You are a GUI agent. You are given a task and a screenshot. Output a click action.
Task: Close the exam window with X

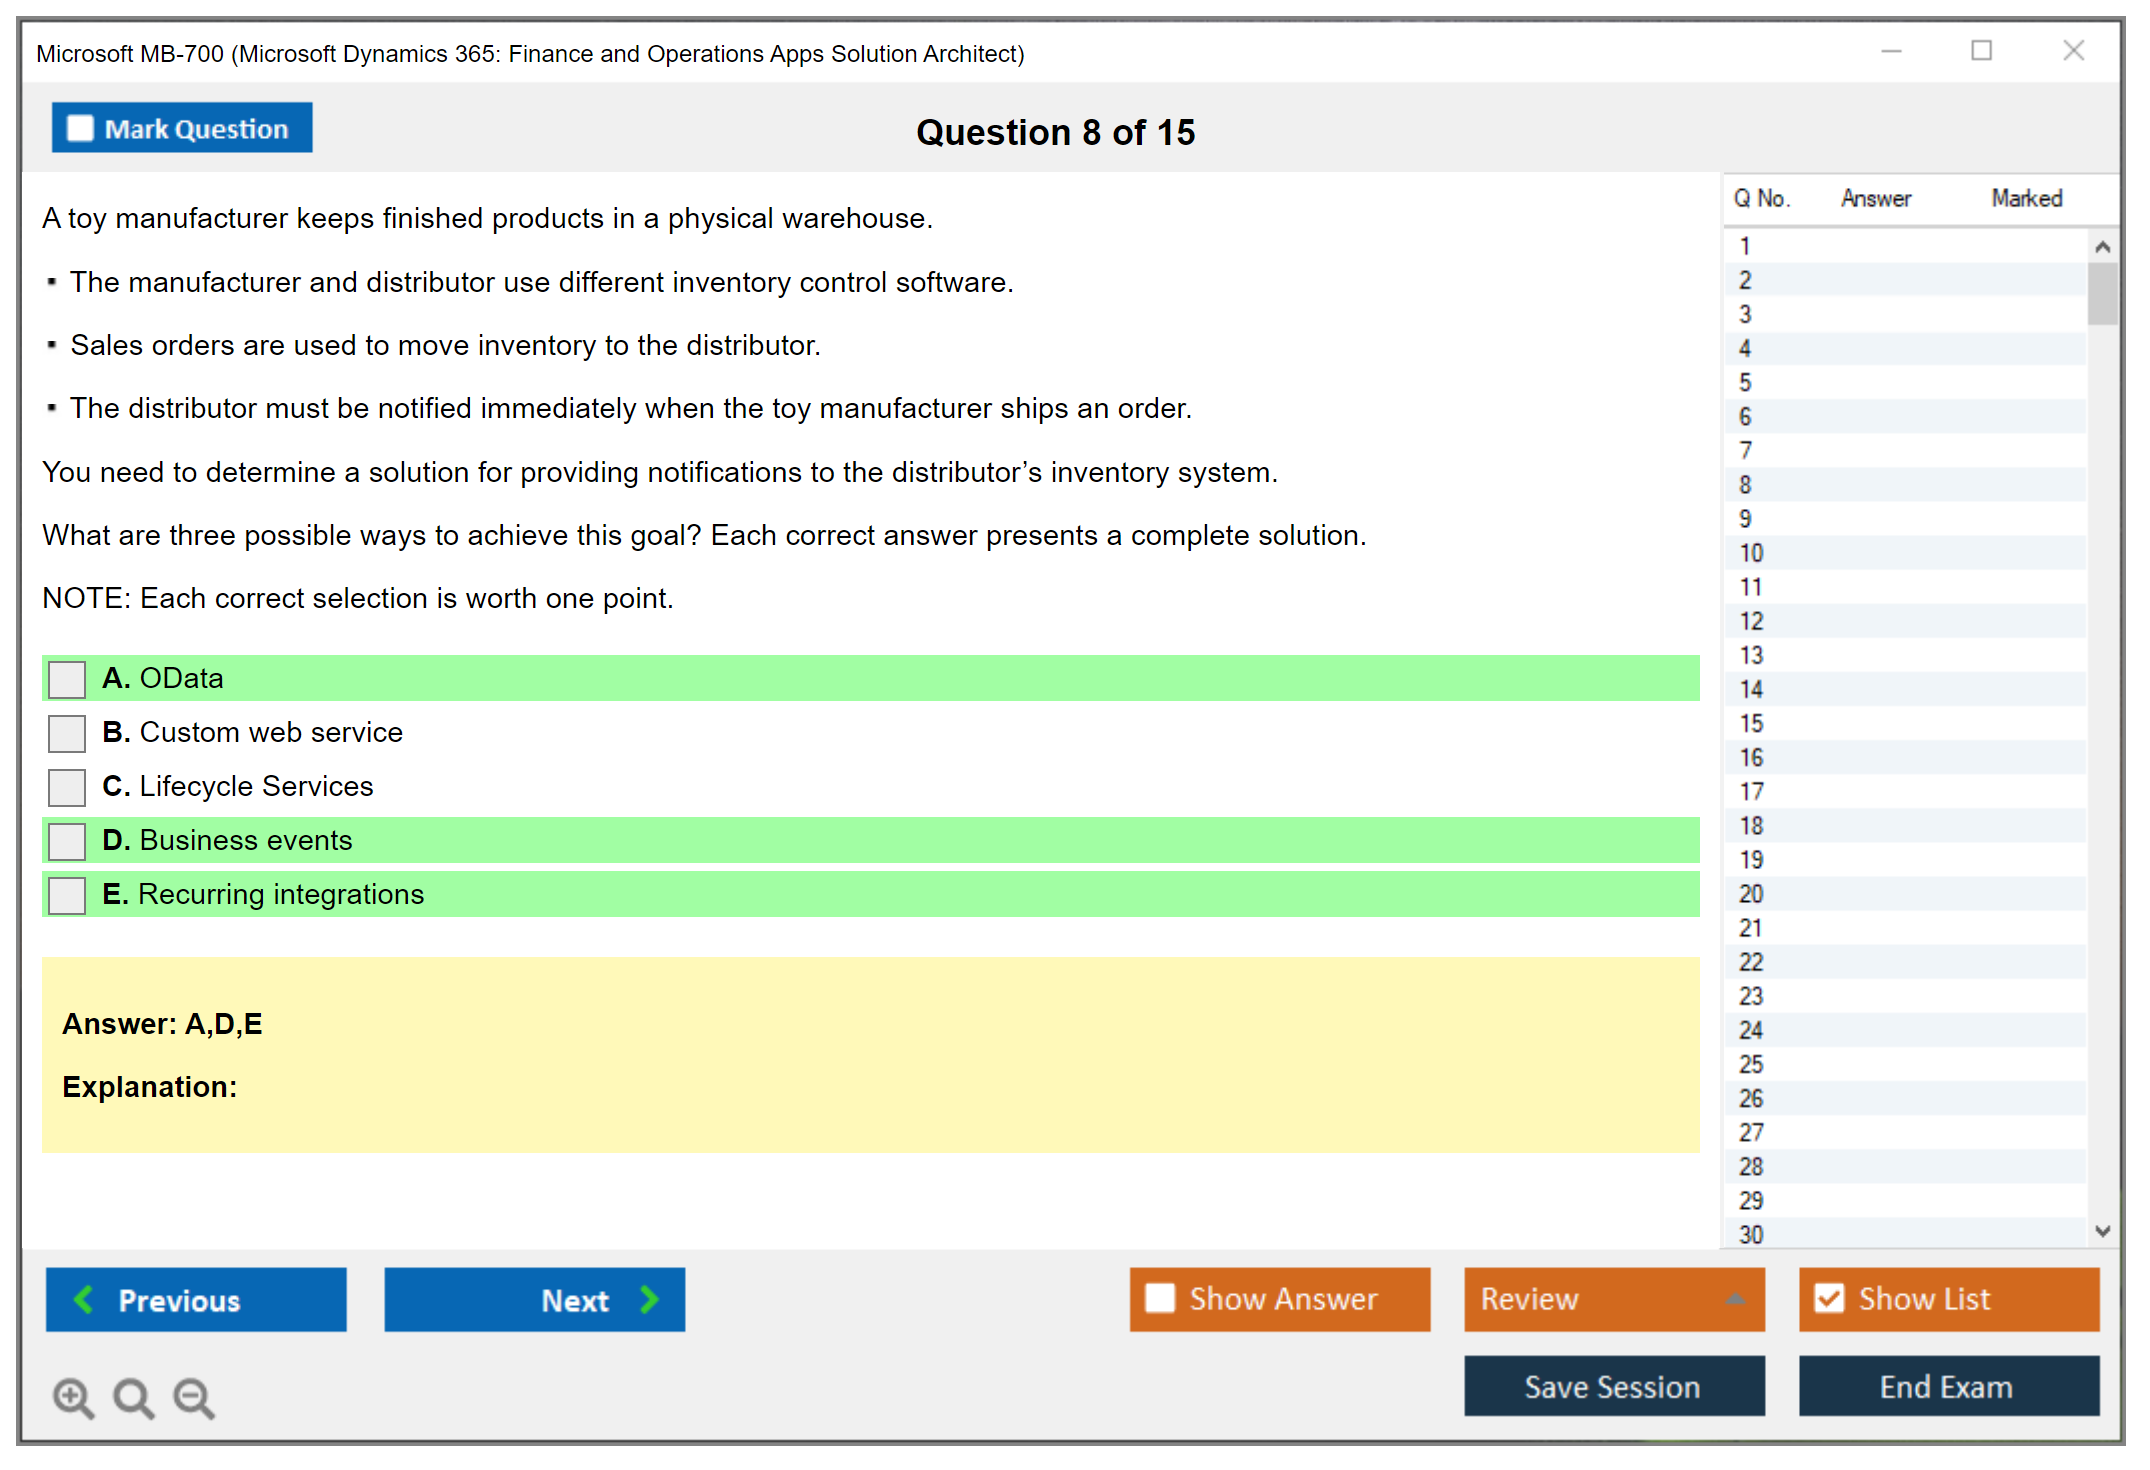click(2073, 51)
